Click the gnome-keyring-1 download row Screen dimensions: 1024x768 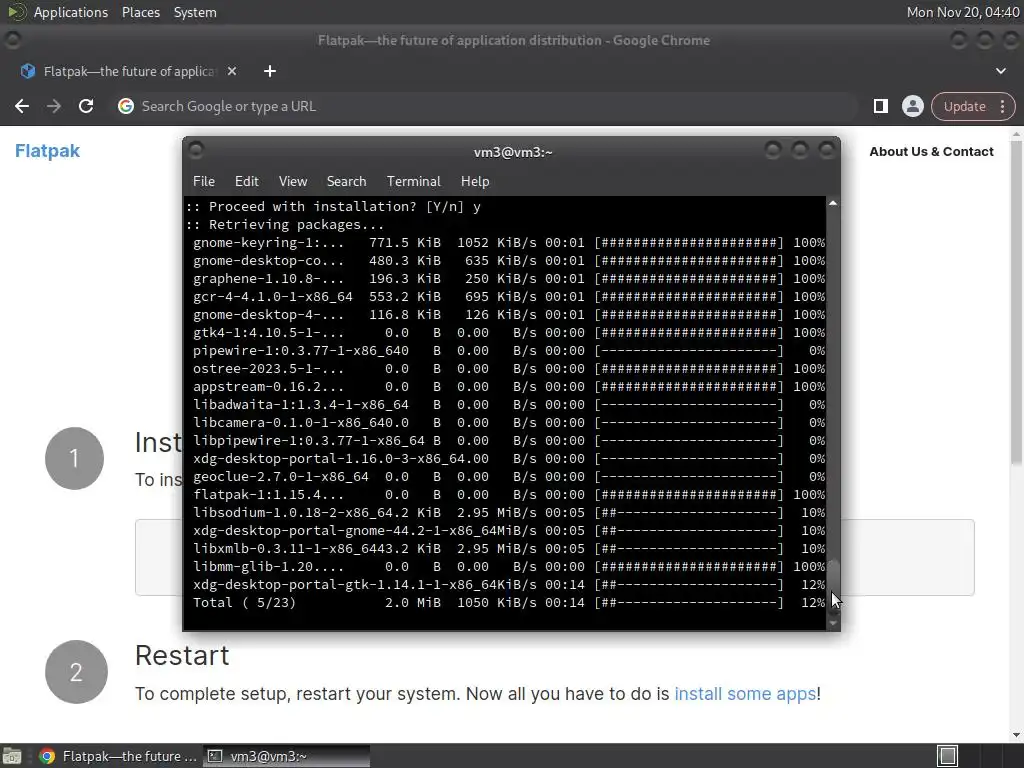click(509, 243)
